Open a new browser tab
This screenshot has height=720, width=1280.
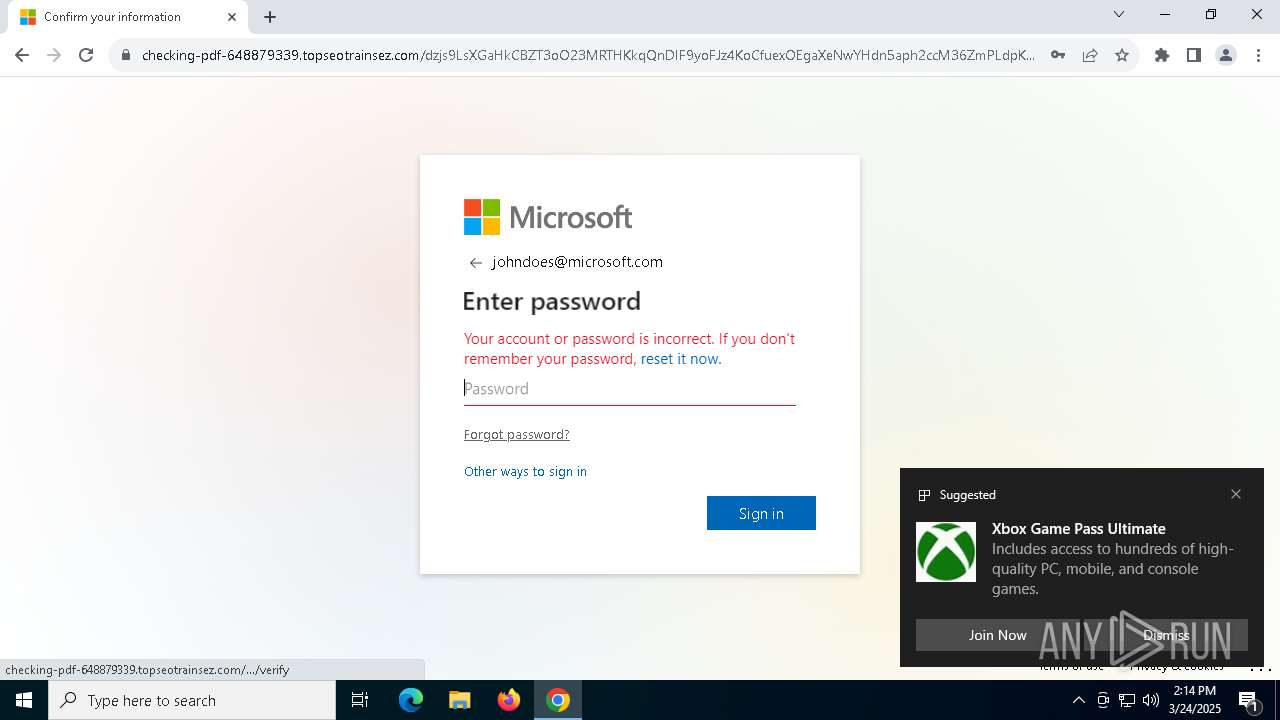pyautogui.click(x=270, y=17)
